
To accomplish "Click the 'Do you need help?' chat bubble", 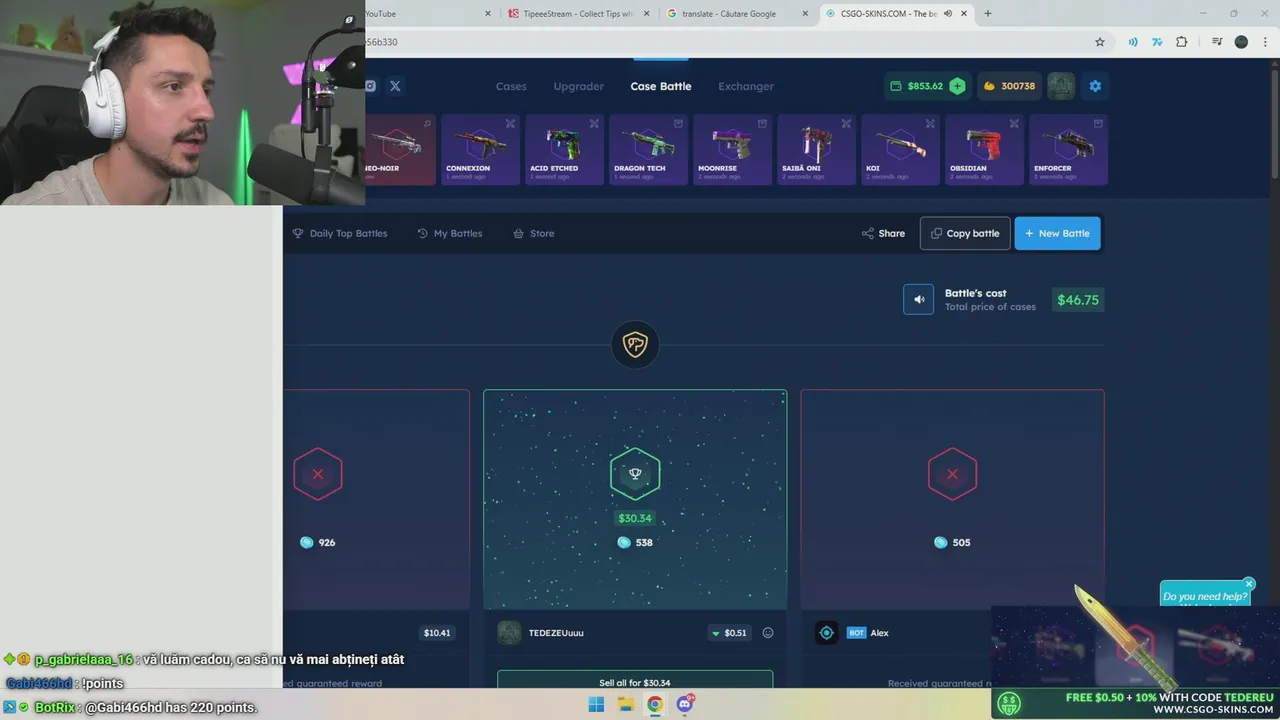I will (1205, 596).
